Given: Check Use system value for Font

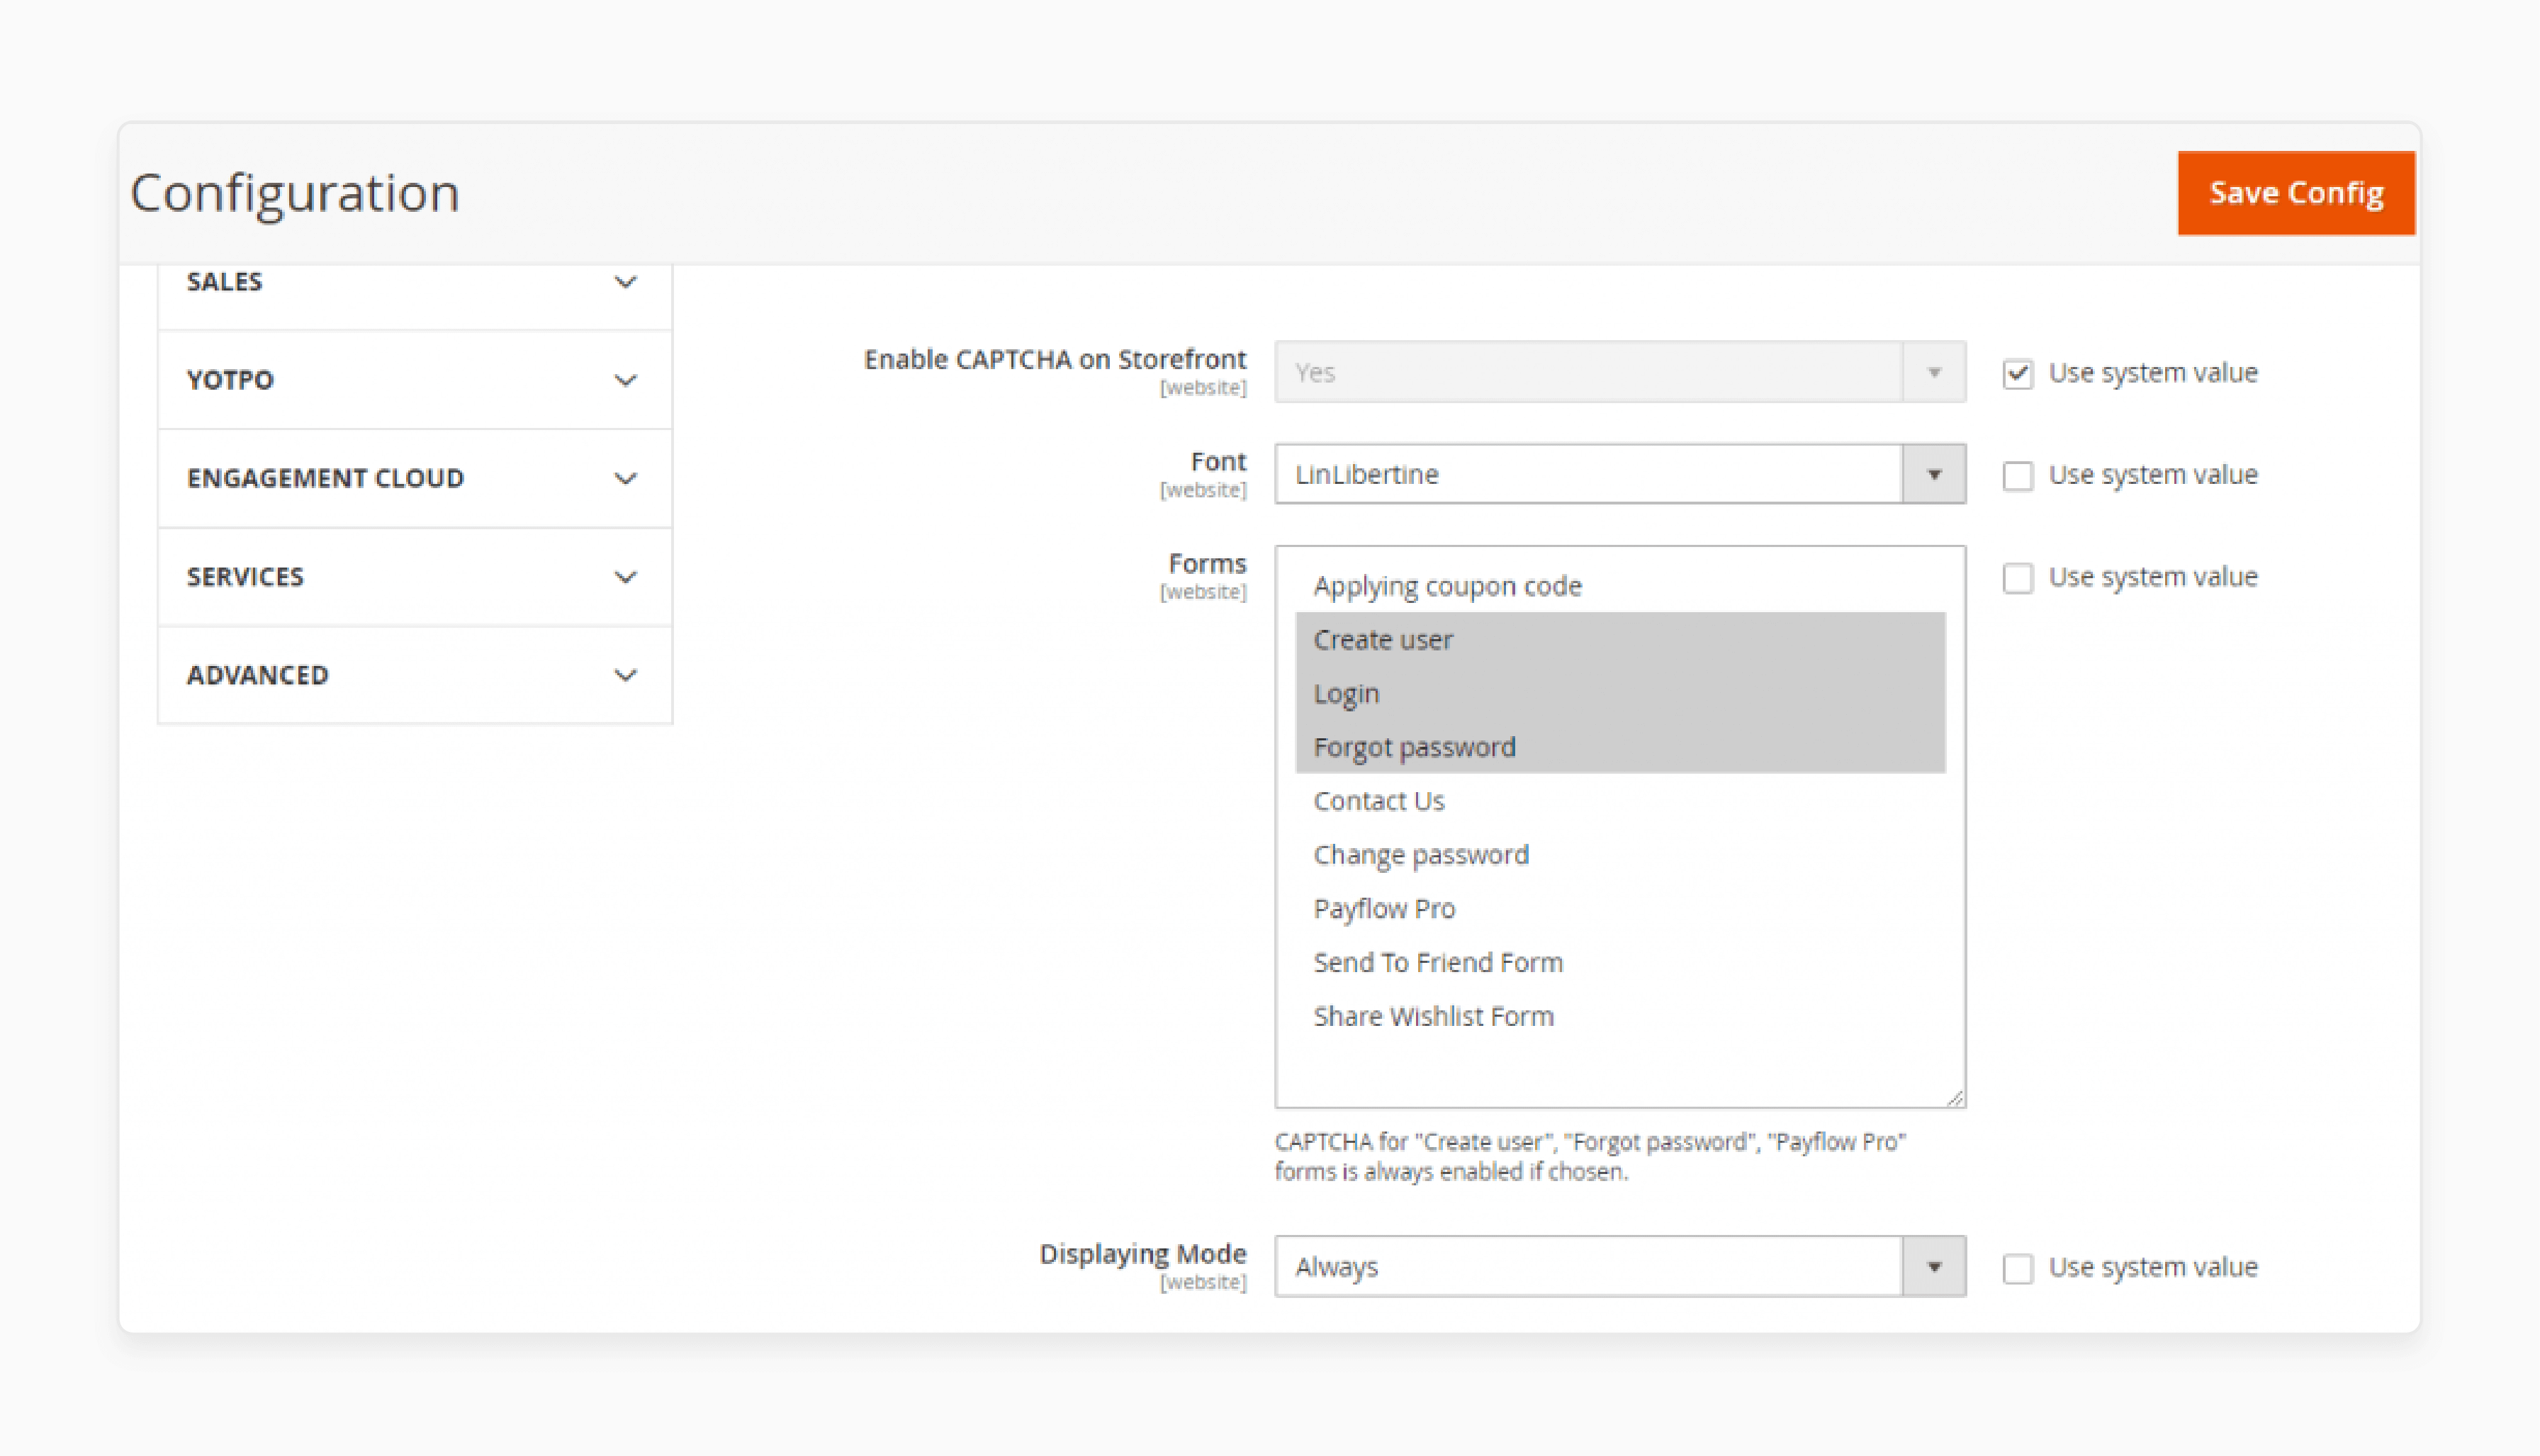Looking at the screenshot, I should tap(2017, 476).
